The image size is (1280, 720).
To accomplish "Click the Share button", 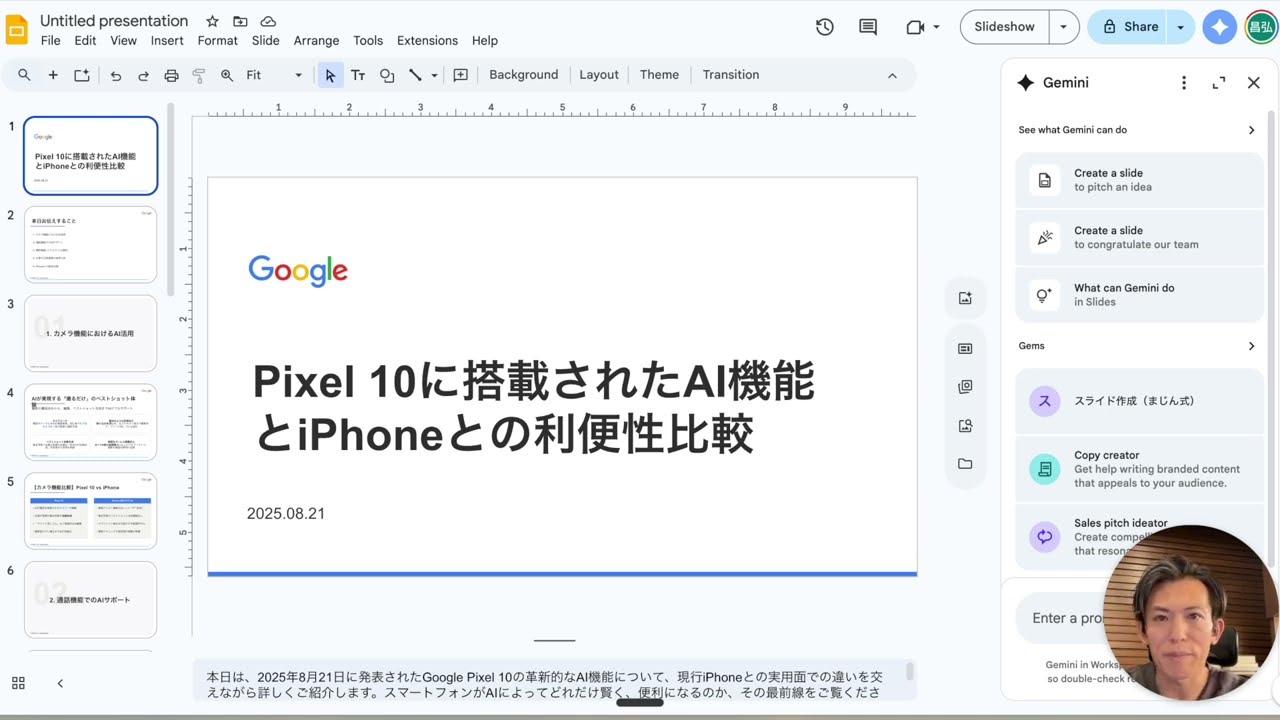I will click(1129, 27).
